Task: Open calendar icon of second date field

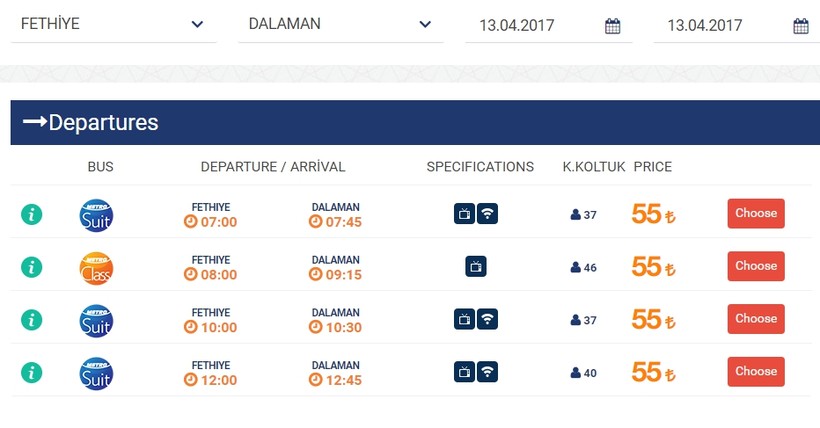Action: 801,27
